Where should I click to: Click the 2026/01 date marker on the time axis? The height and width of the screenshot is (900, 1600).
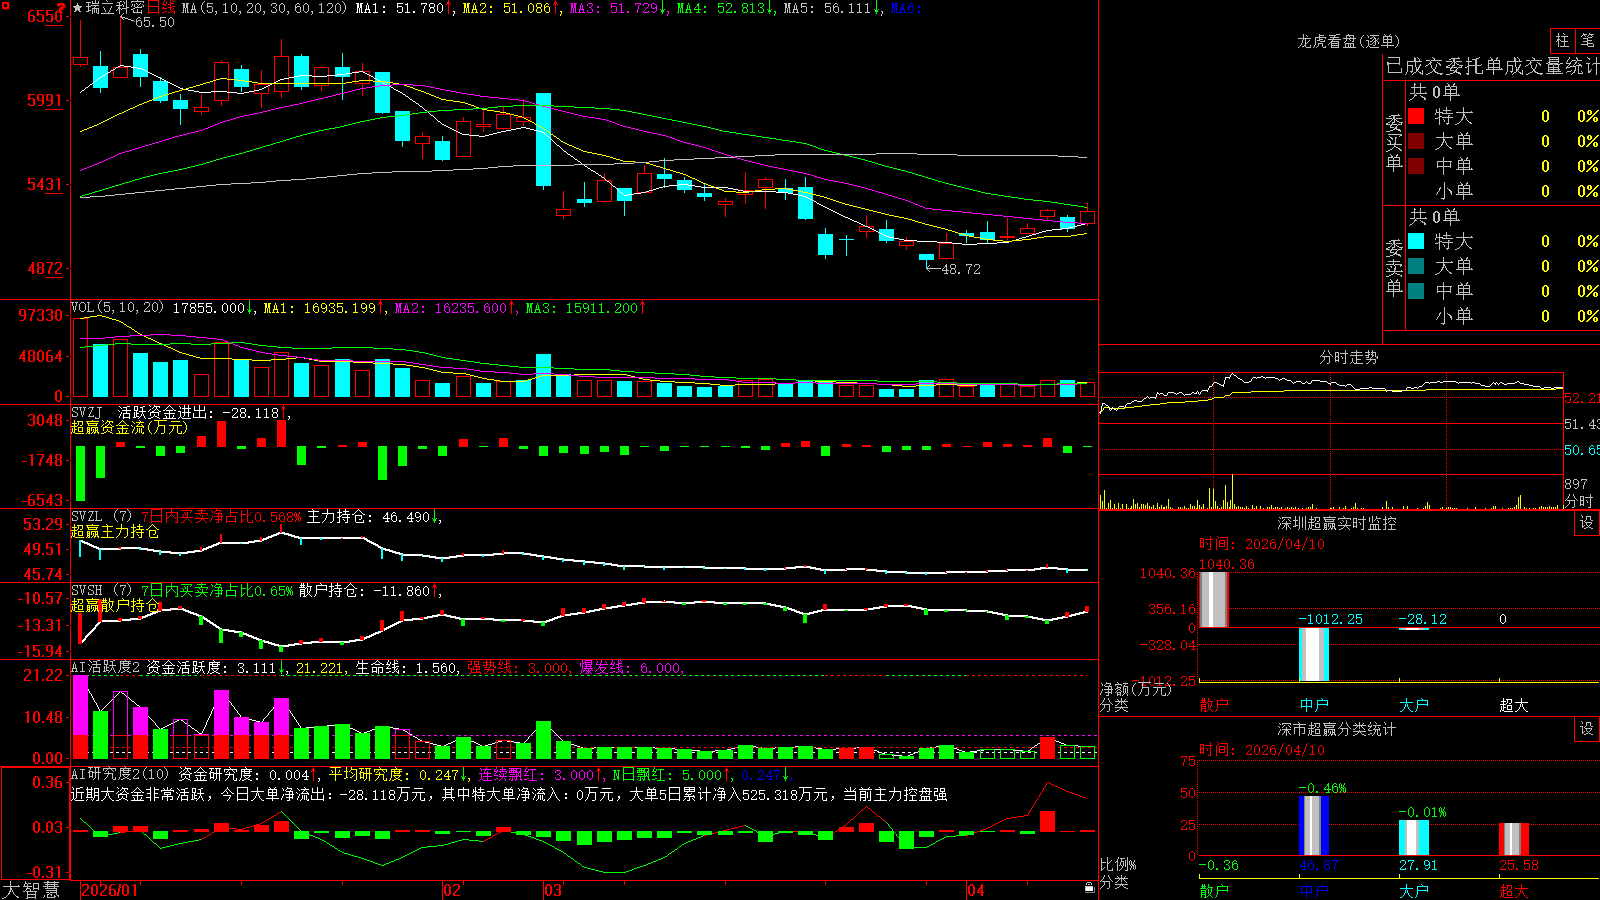(109, 890)
